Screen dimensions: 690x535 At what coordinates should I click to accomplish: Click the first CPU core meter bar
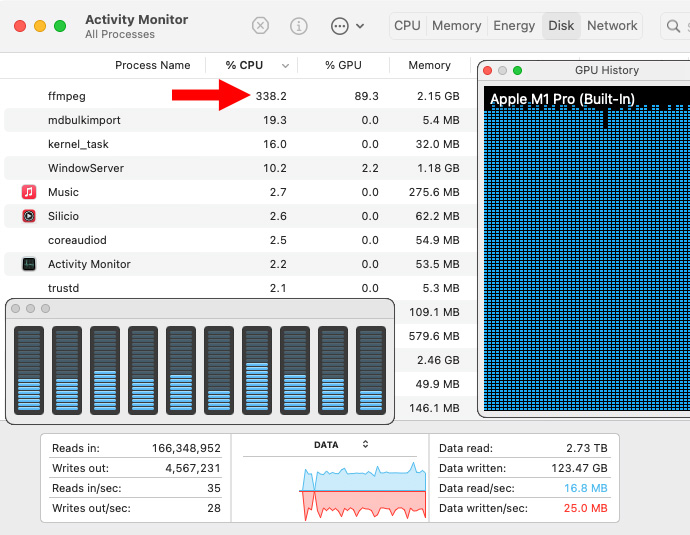coord(29,370)
